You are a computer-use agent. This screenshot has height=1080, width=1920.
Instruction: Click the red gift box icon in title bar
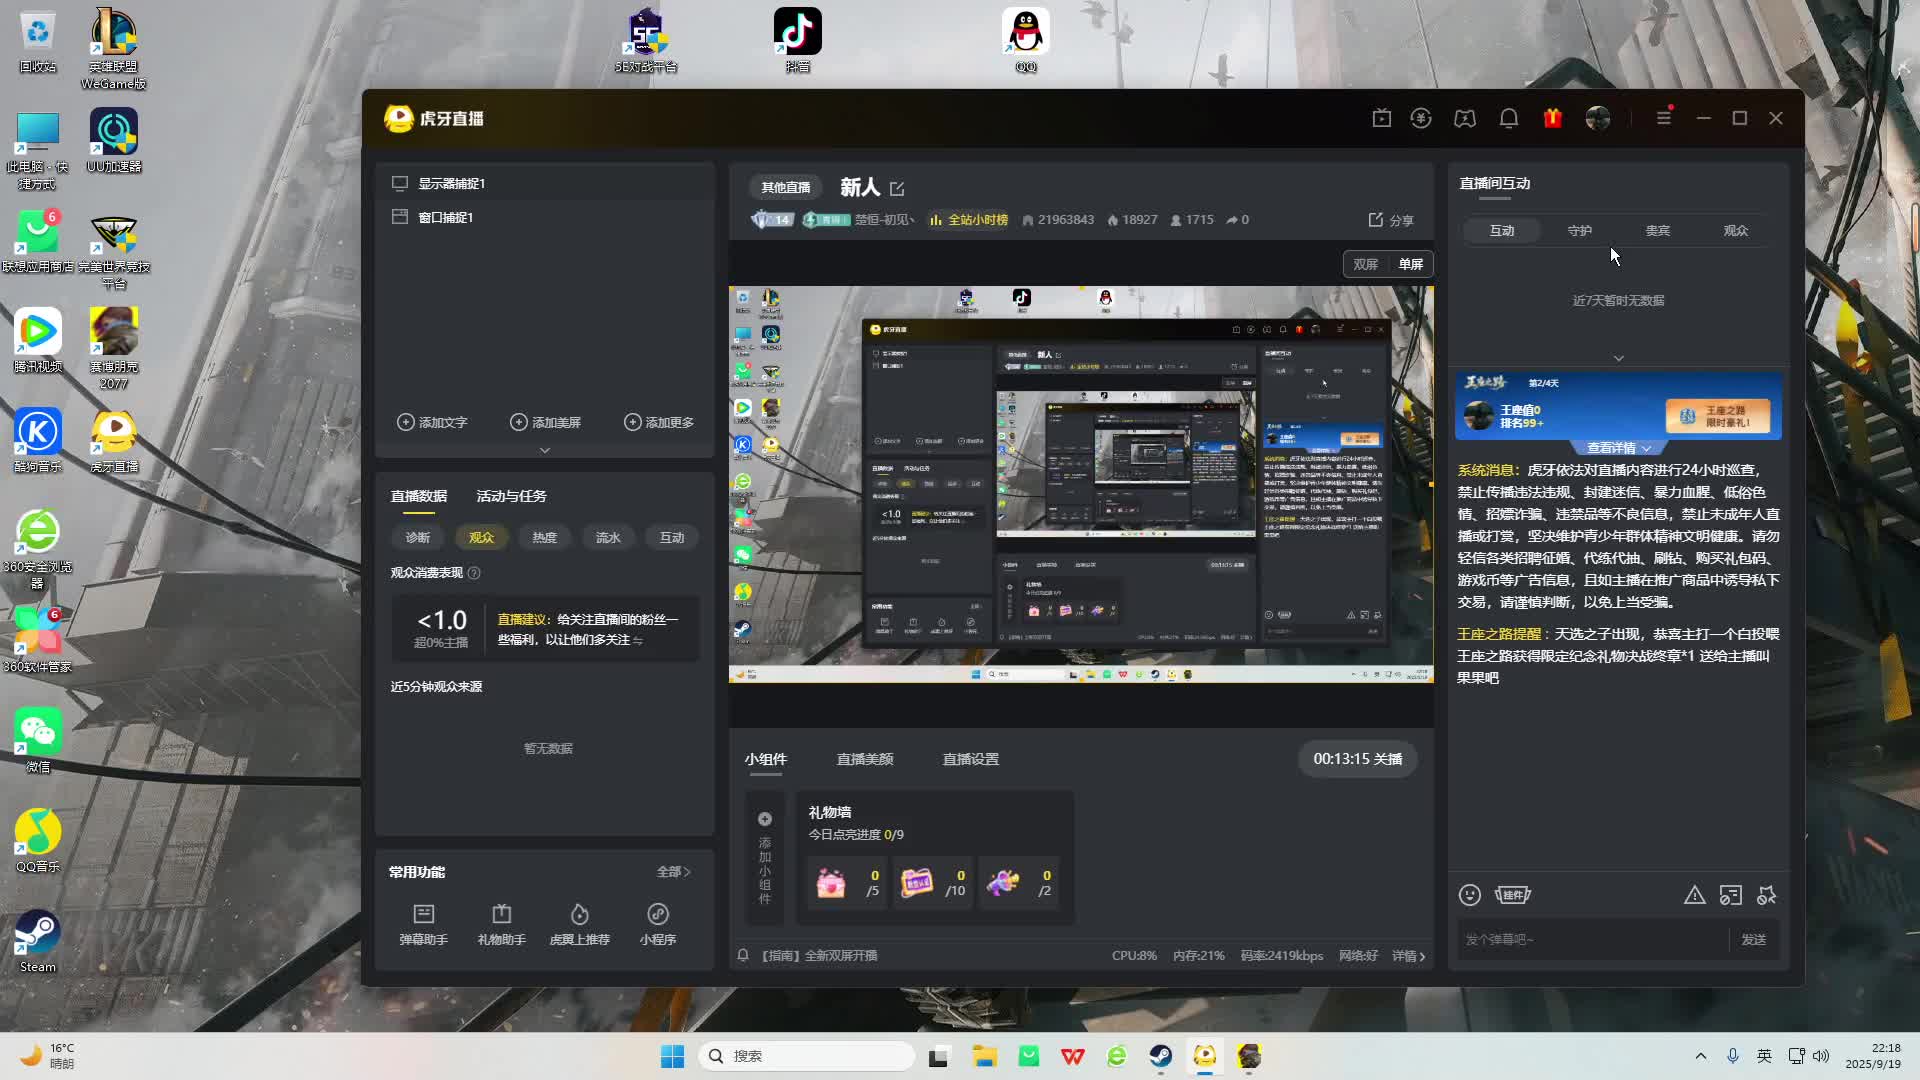point(1552,118)
